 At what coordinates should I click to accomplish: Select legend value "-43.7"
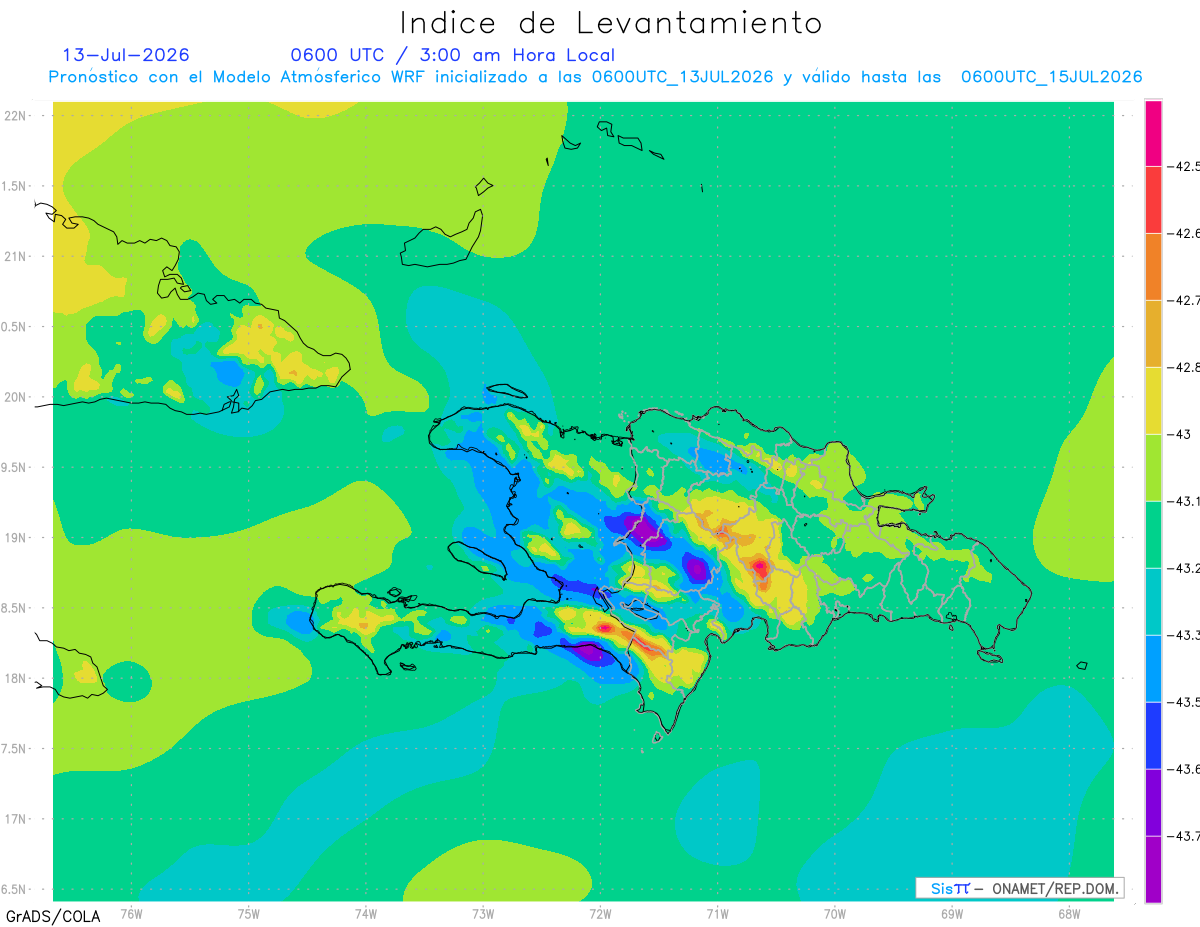click(x=1184, y=836)
